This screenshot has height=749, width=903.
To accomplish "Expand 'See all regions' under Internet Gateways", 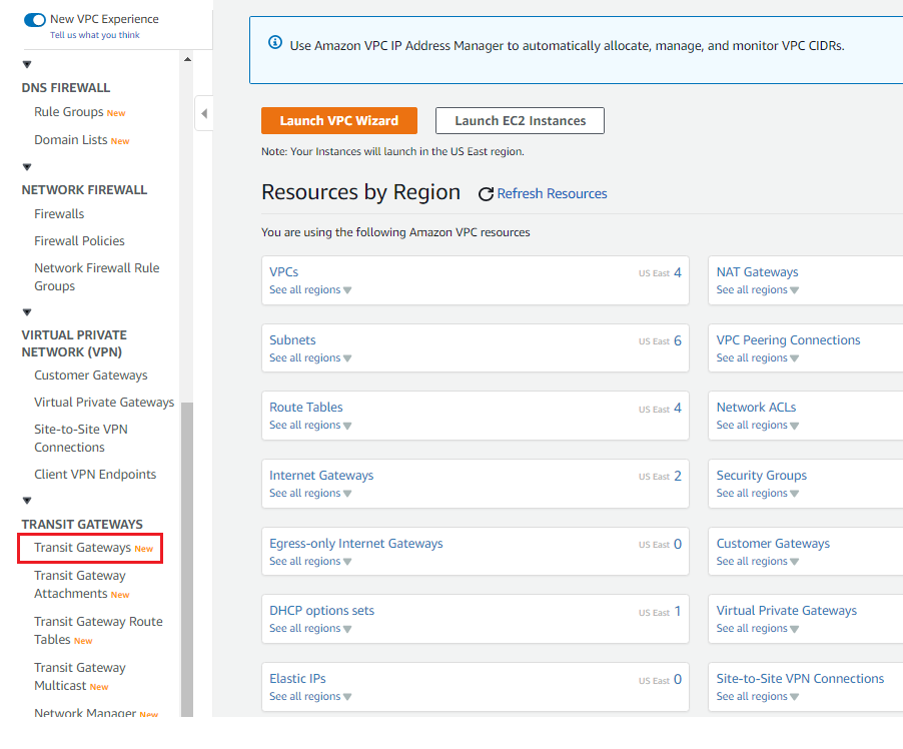I will point(310,493).
